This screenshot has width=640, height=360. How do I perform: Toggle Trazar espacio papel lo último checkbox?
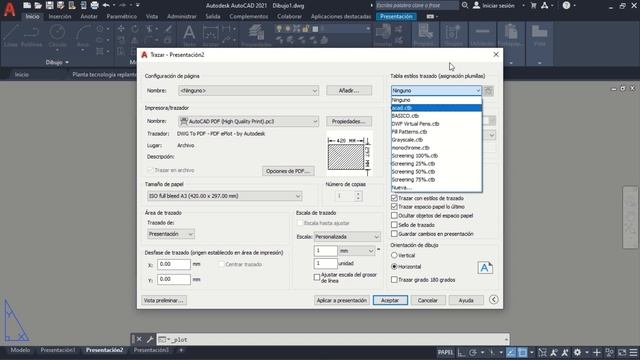(x=394, y=207)
